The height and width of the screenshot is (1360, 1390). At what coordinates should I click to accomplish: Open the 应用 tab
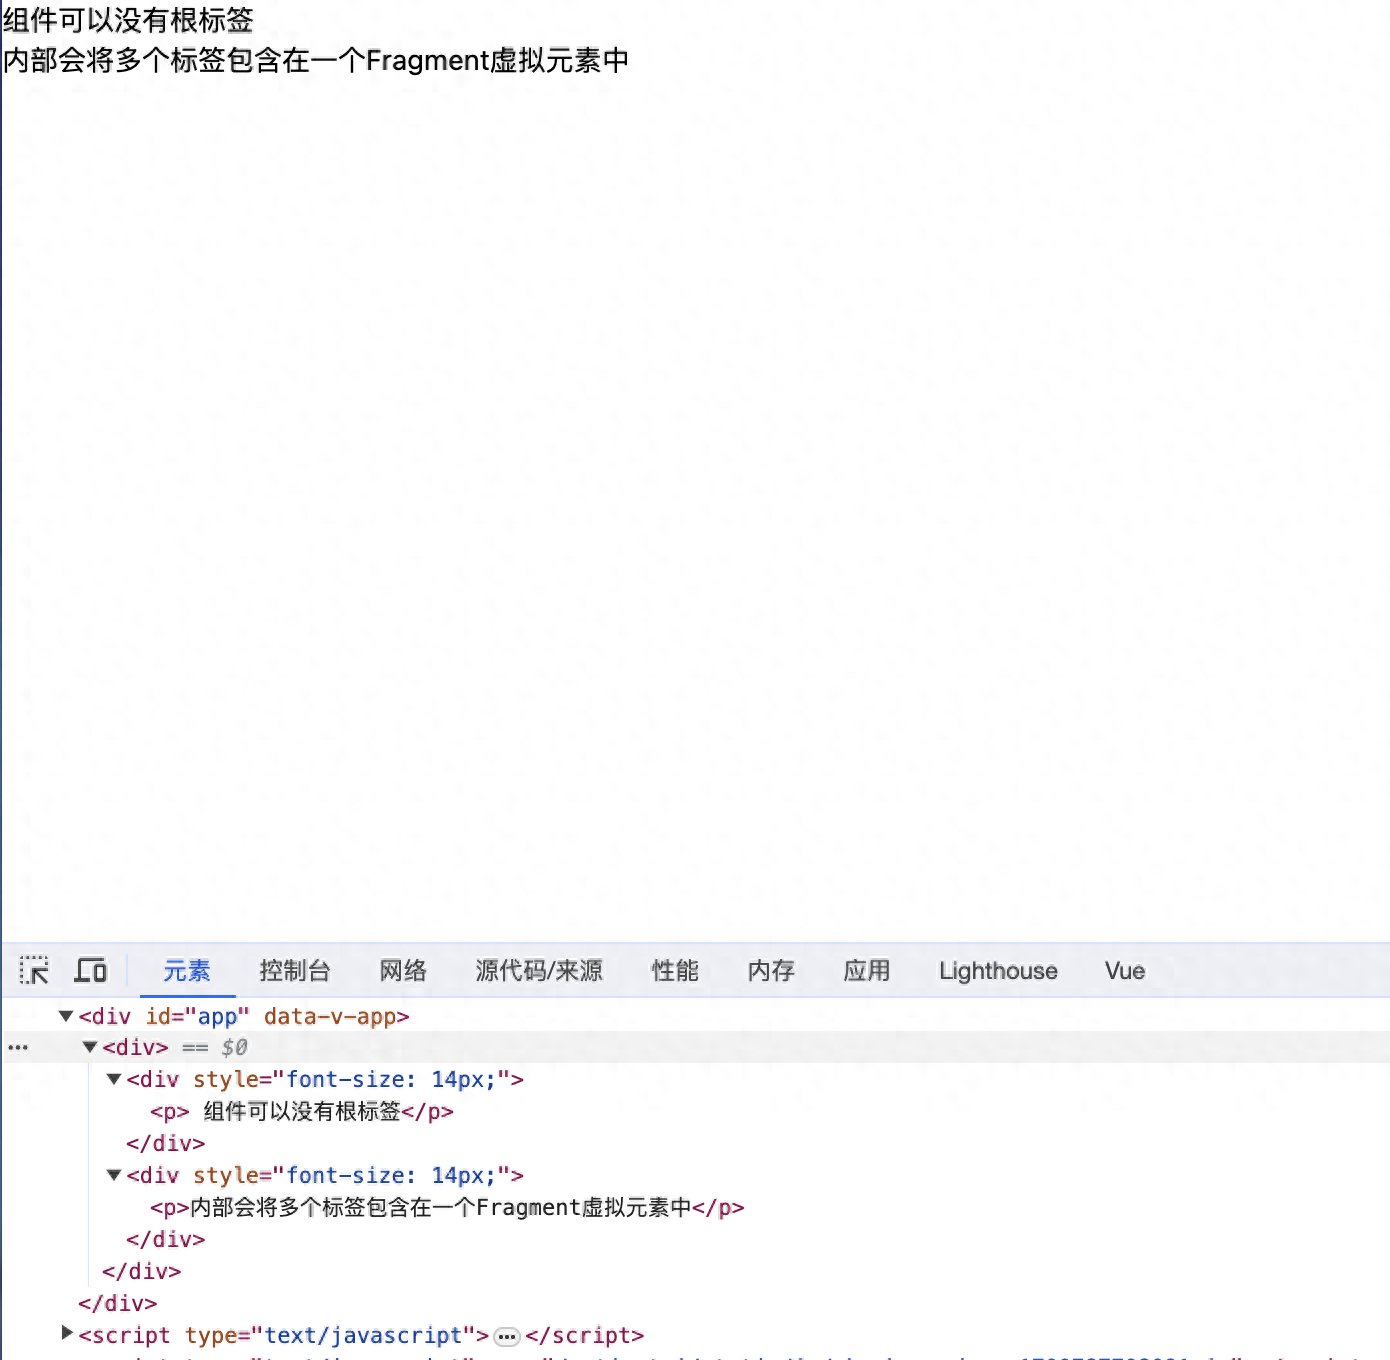point(867,970)
